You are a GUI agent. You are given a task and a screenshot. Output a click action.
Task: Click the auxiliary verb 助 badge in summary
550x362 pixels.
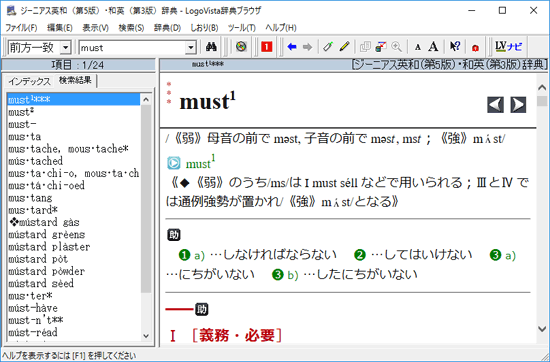click(174, 235)
